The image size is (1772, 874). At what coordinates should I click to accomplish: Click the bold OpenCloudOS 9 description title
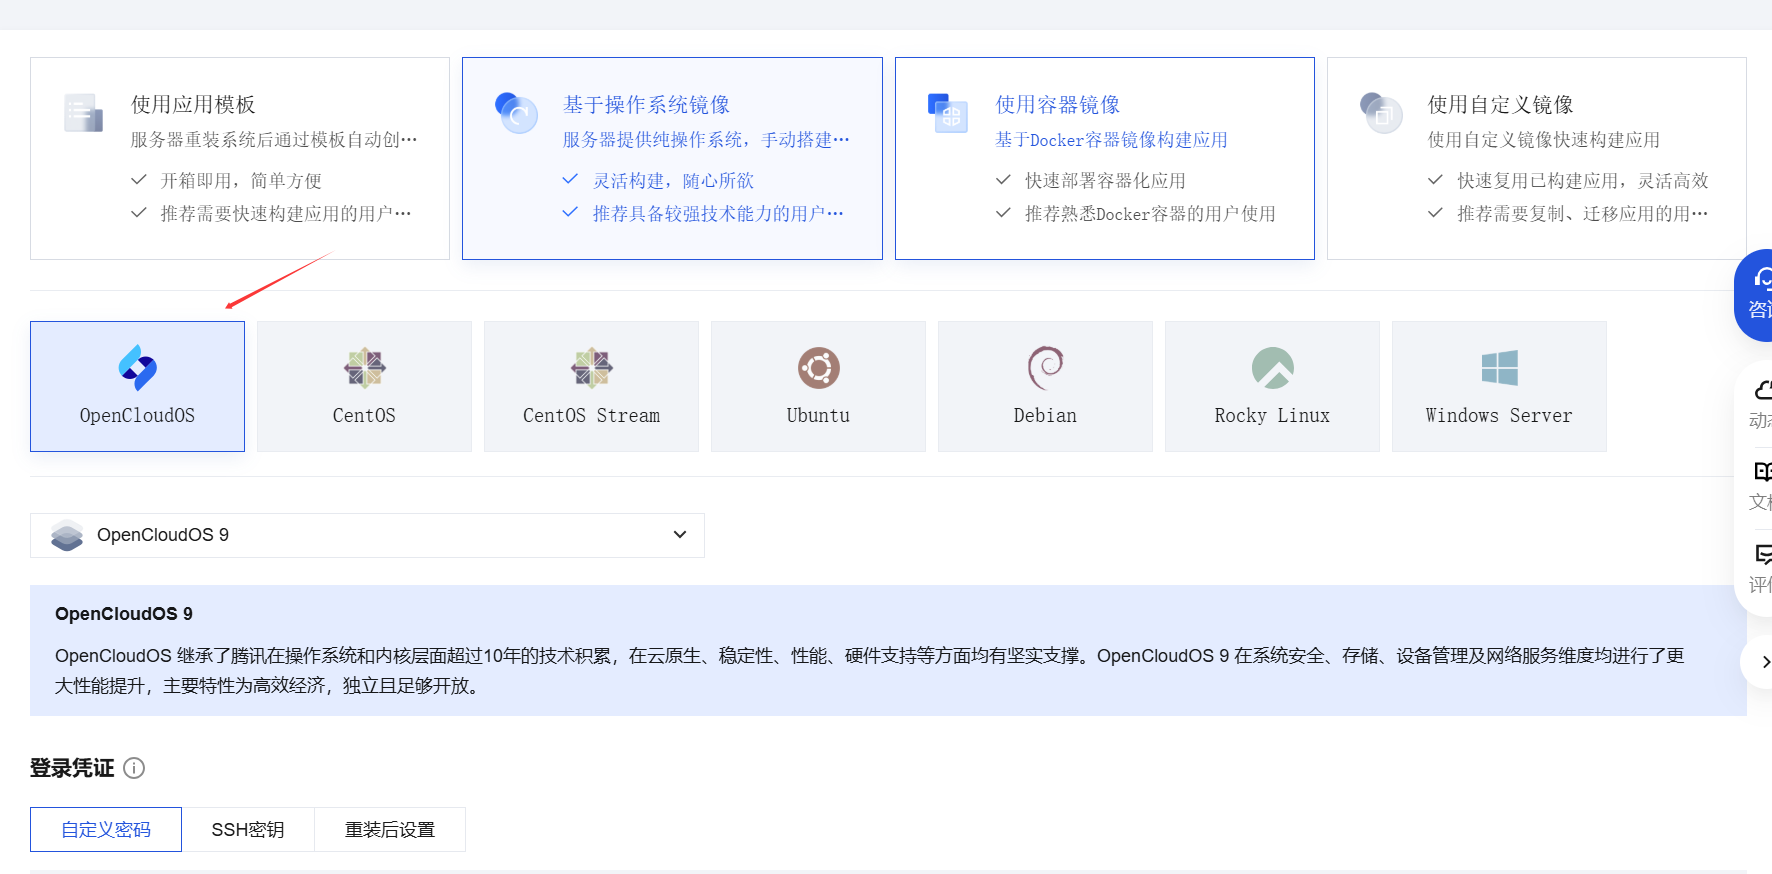coord(124,614)
